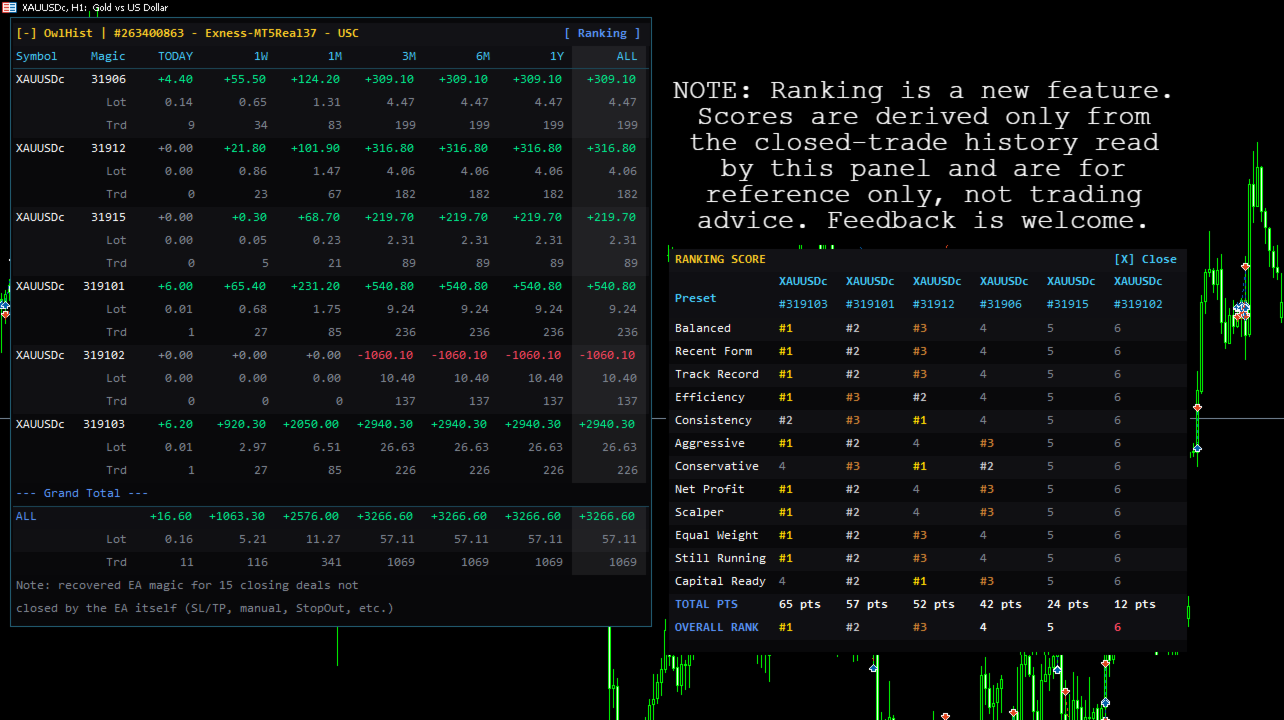Choose the Efficiency preset row
The image size is (1284, 720).
pos(928,397)
